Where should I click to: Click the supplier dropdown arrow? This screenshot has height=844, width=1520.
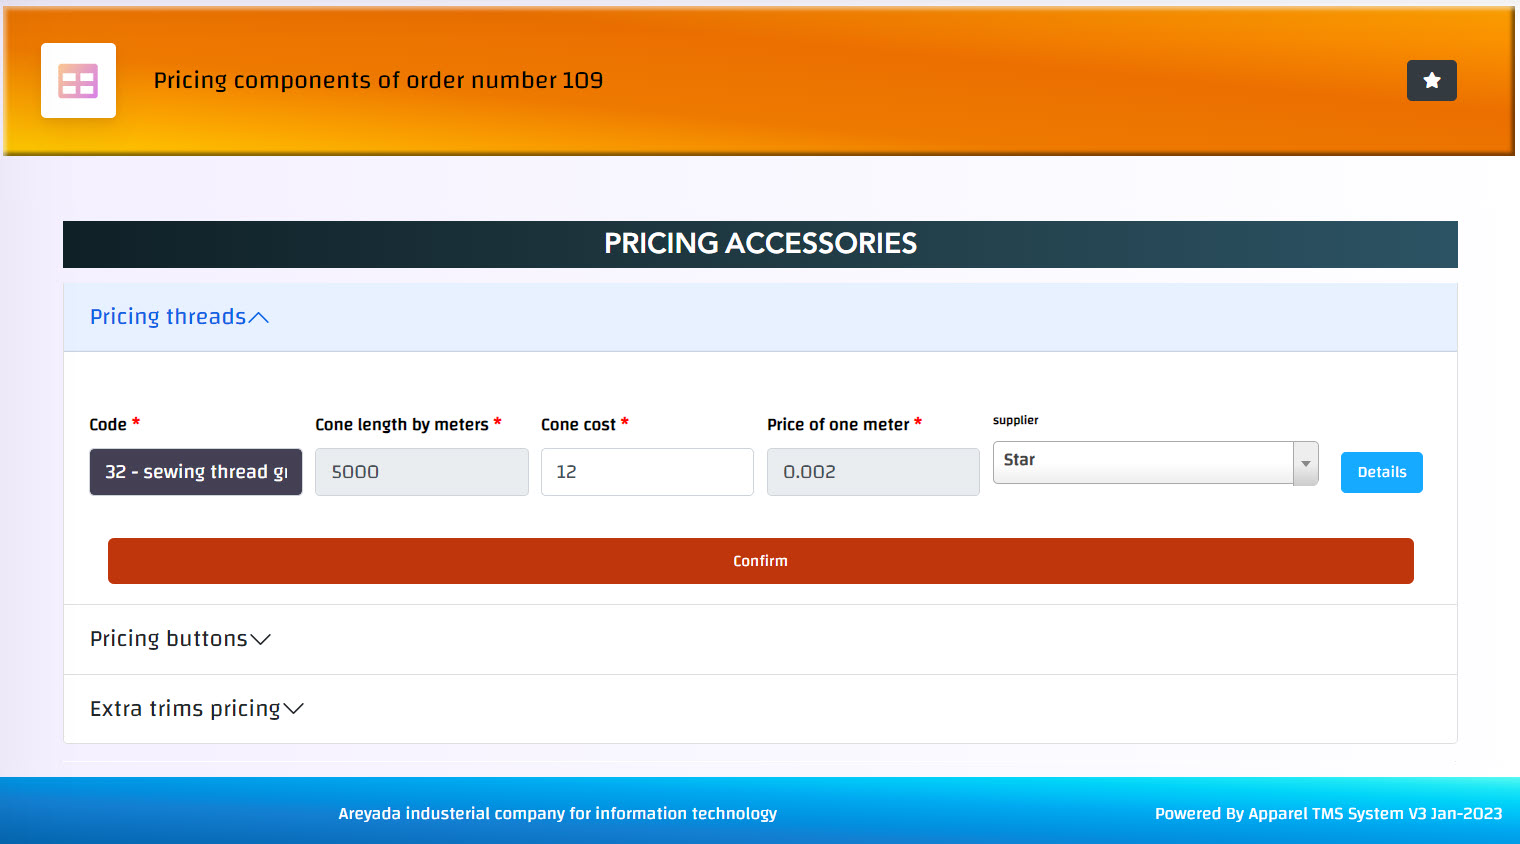coord(1305,463)
